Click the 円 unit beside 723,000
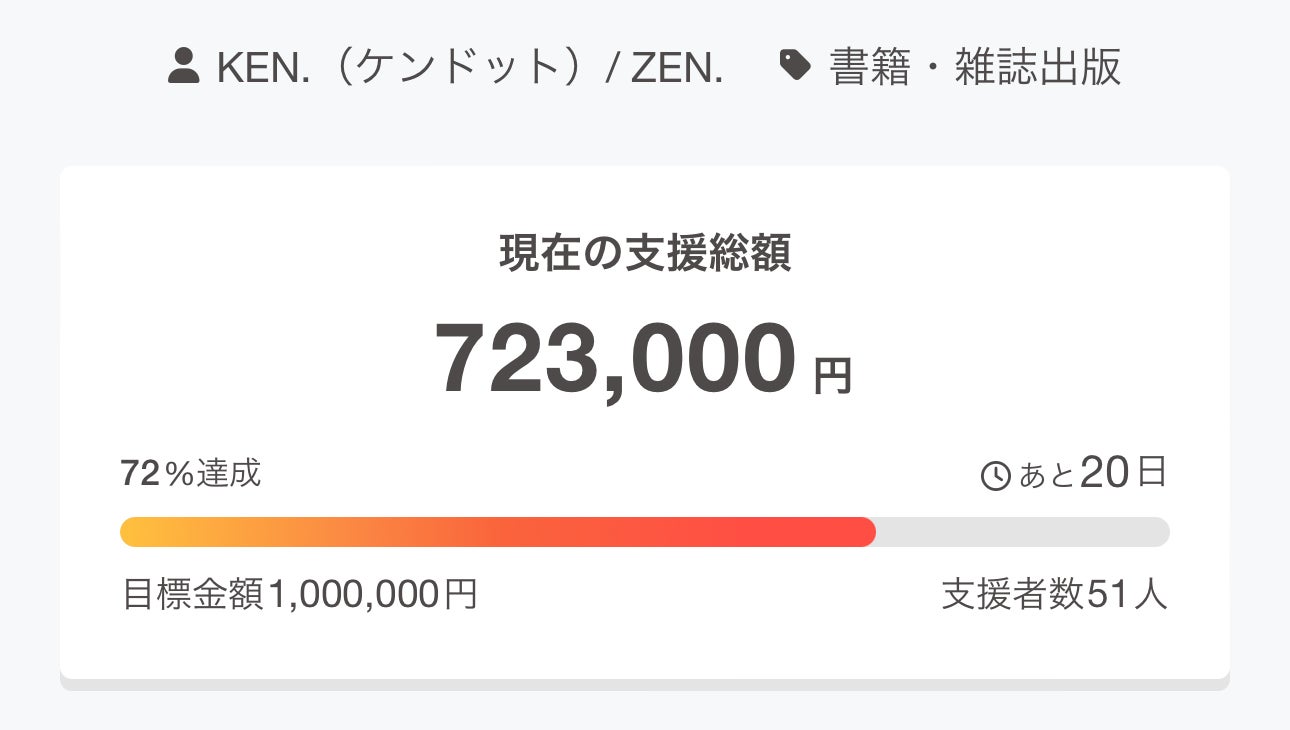1290x730 pixels. point(832,377)
